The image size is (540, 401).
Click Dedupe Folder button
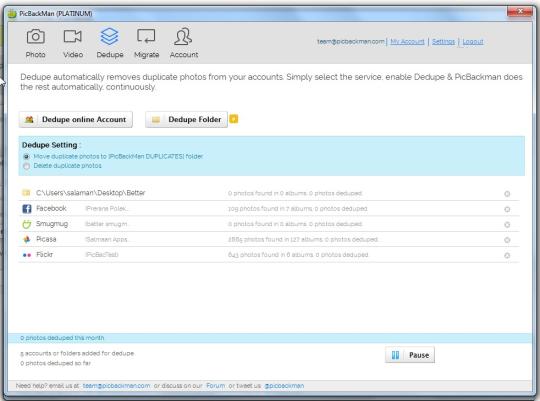point(186,120)
